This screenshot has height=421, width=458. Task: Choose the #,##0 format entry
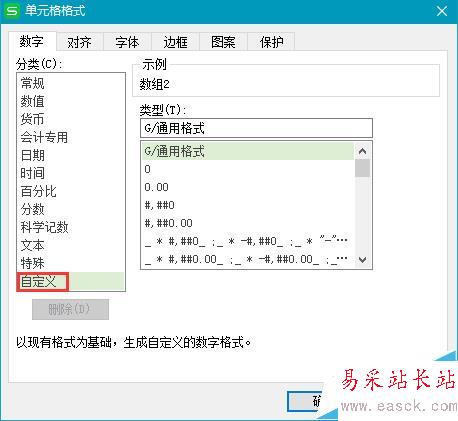click(x=248, y=205)
